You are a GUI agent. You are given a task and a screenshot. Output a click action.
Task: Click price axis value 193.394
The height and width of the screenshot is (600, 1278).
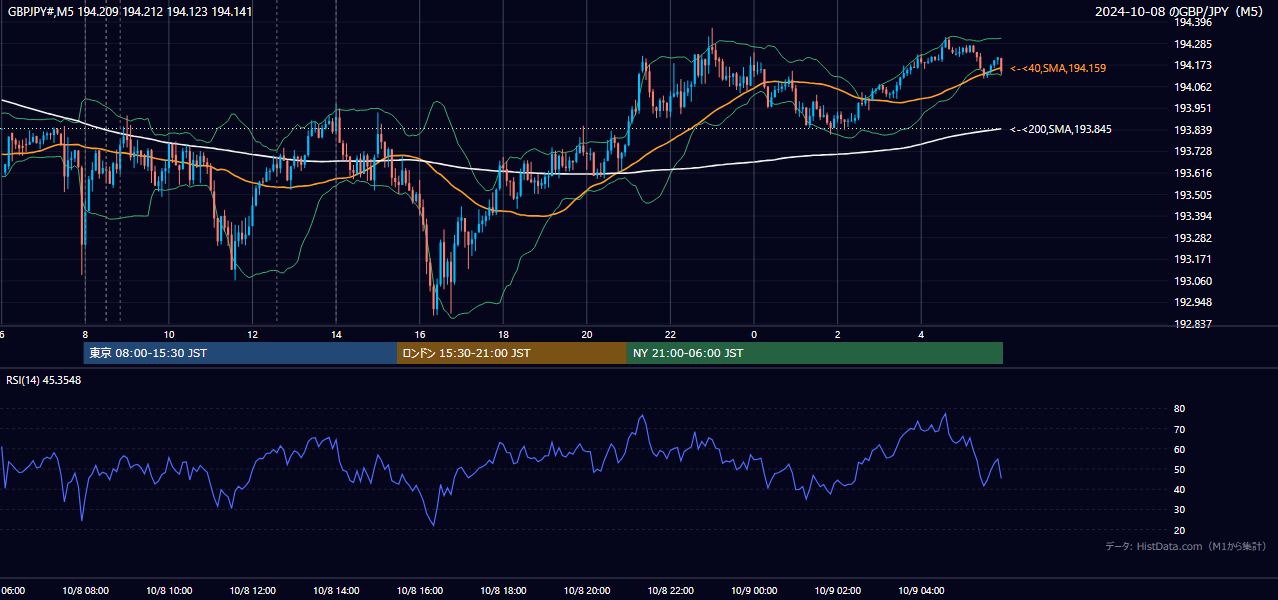1192,216
